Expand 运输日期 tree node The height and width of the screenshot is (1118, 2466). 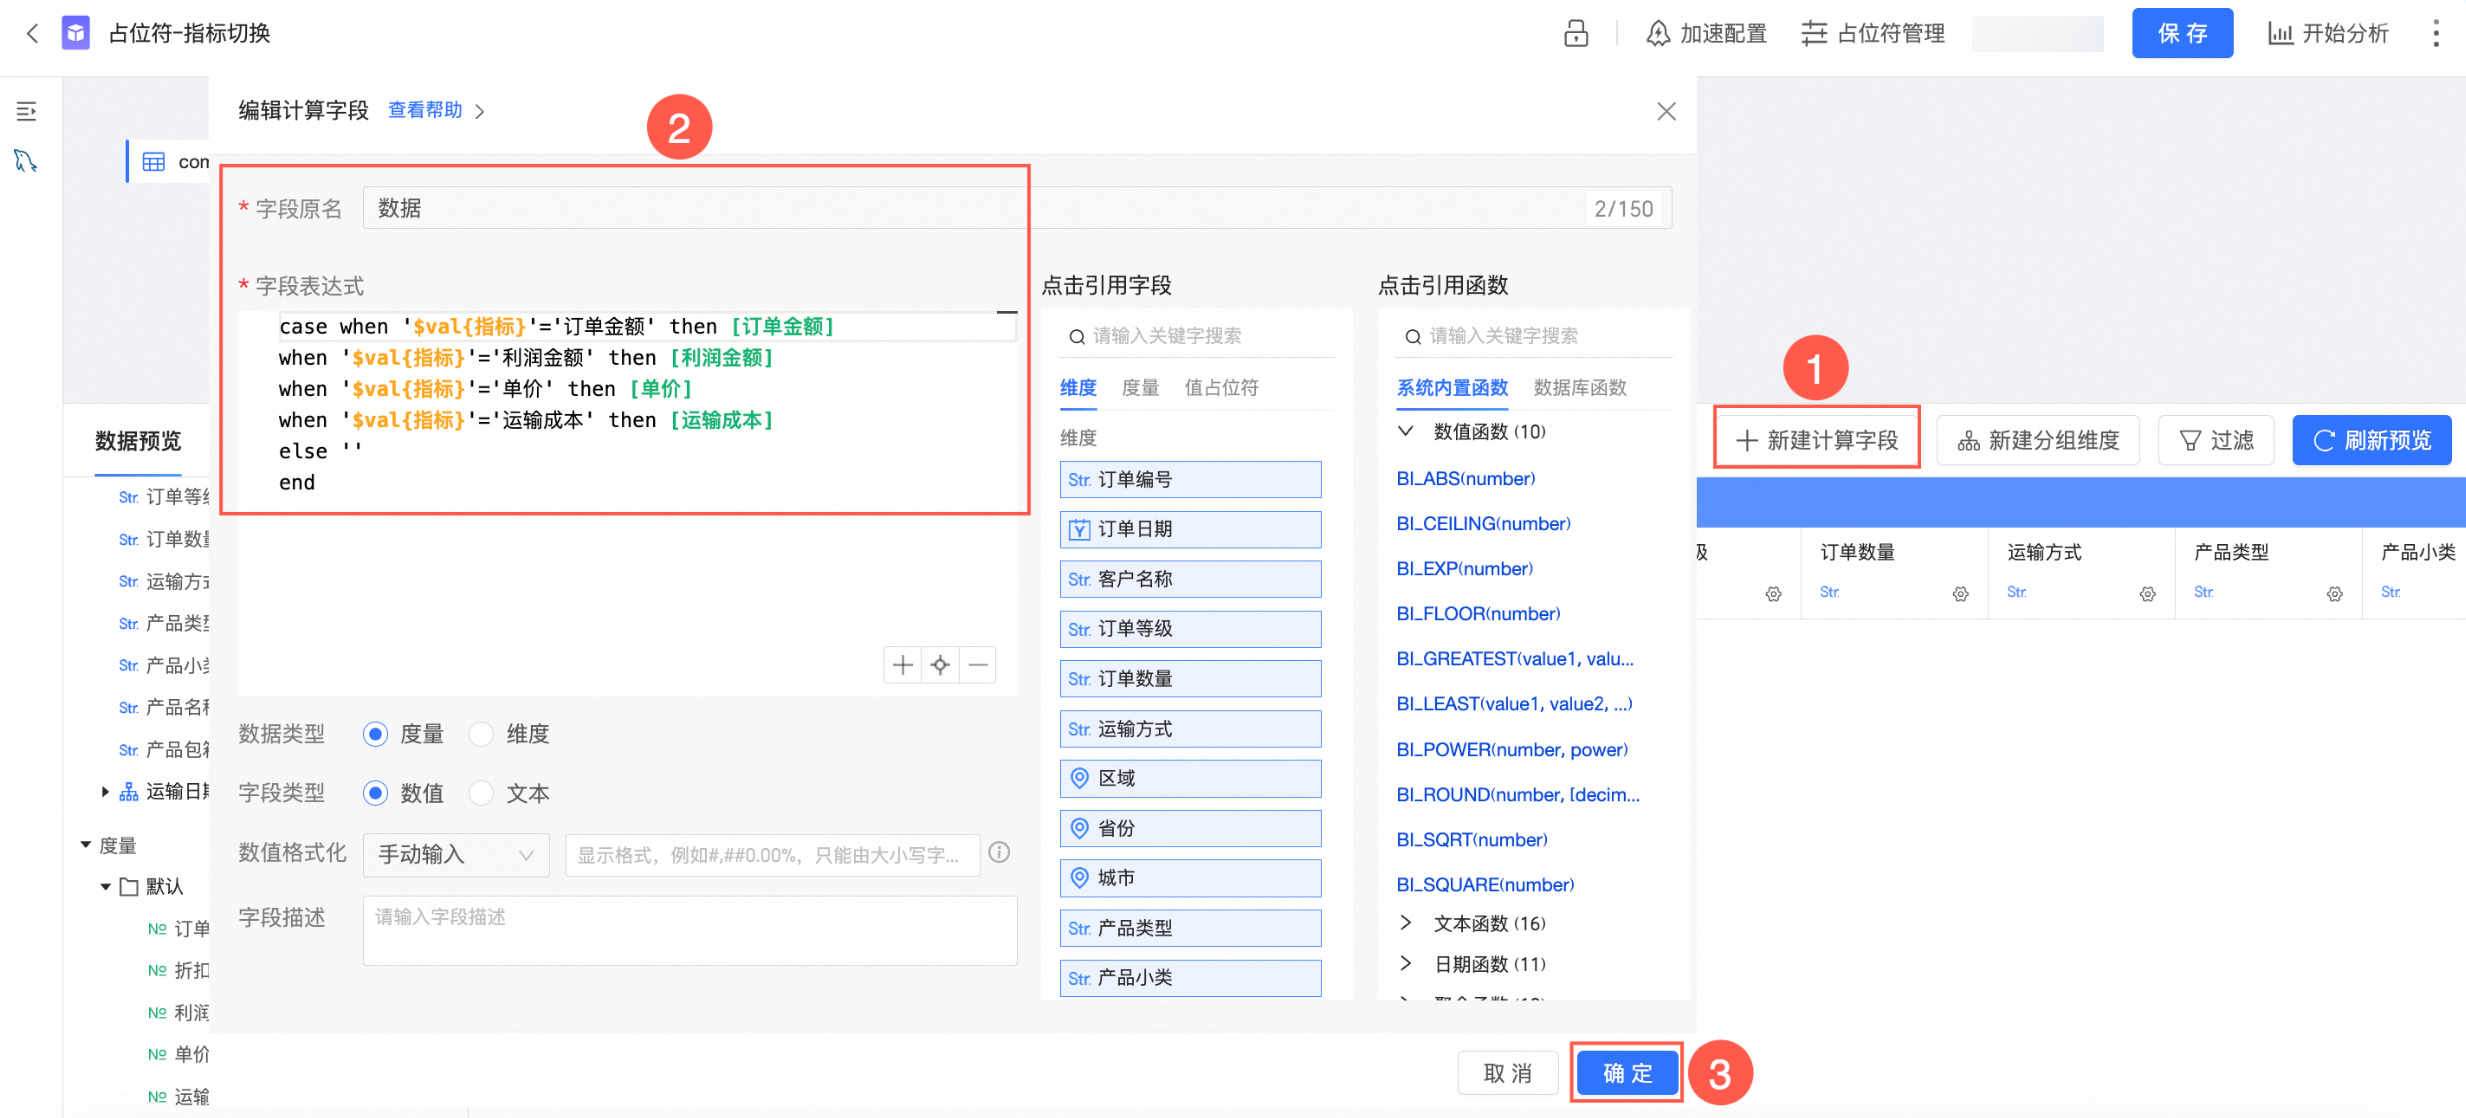[105, 792]
